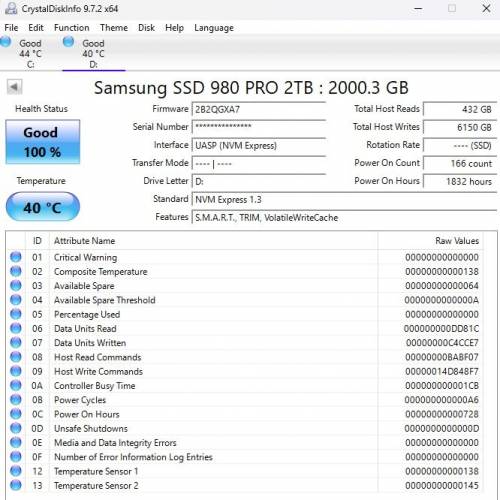Click the ID column header
This screenshot has width=500, height=500.
click(x=37, y=241)
